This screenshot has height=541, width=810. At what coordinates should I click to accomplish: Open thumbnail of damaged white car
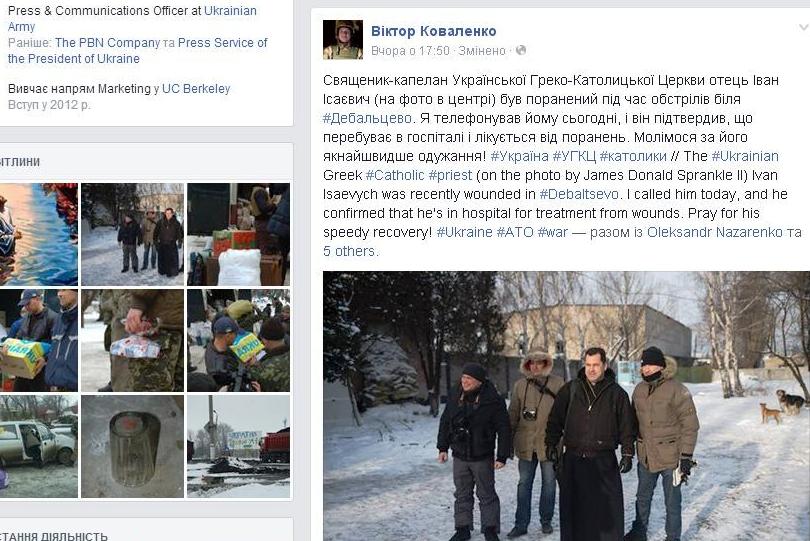39,446
